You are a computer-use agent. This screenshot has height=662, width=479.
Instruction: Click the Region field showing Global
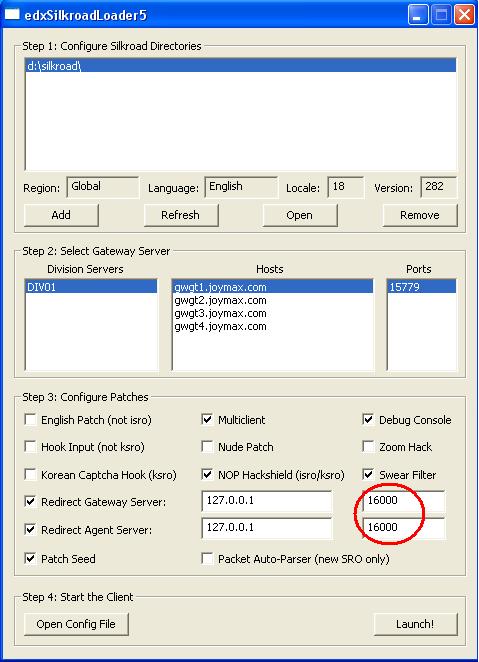[x=103, y=187]
